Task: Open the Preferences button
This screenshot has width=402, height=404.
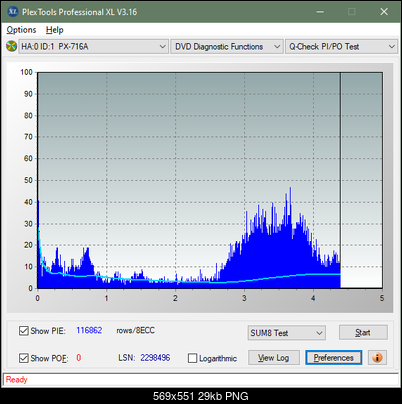Action: point(334,358)
